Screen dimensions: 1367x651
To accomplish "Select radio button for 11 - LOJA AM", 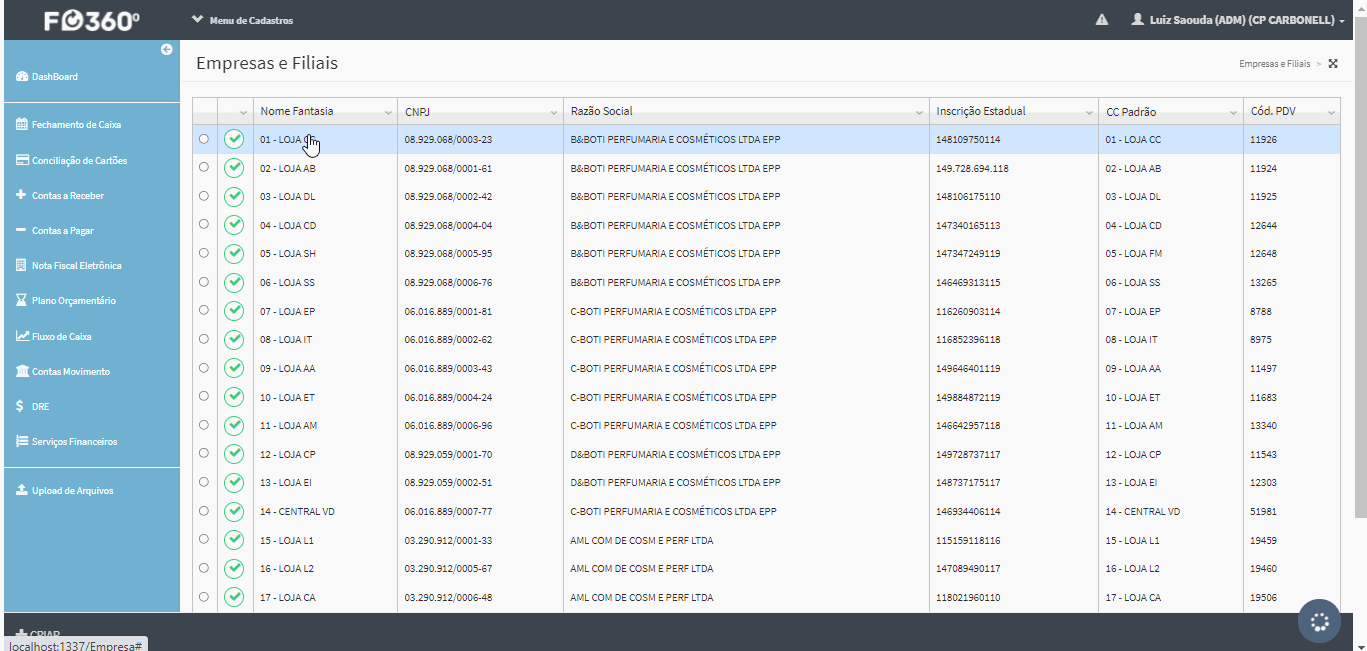I will coord(204,425).
